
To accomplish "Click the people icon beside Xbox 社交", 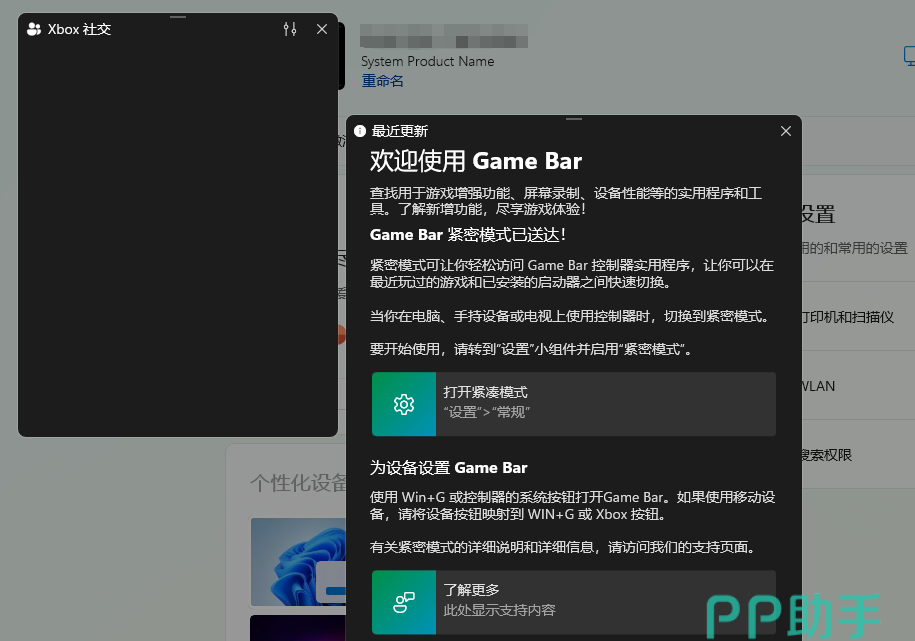I will (x=34, y=30).
